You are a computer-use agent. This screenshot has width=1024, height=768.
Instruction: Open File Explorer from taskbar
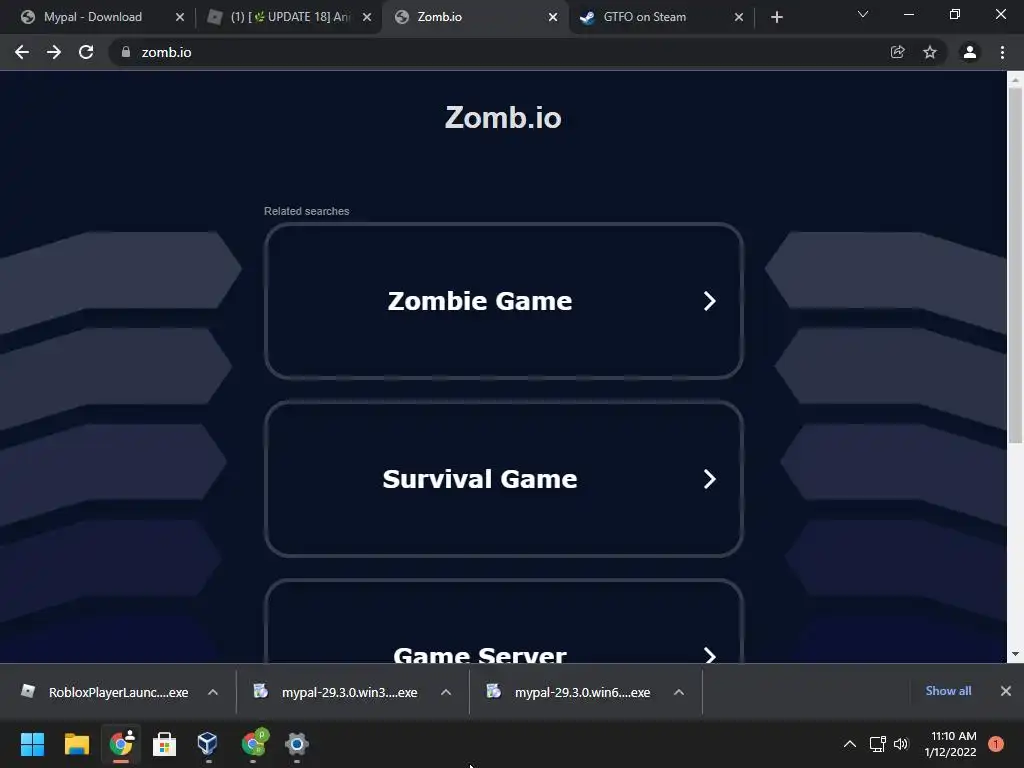(76, 744)
